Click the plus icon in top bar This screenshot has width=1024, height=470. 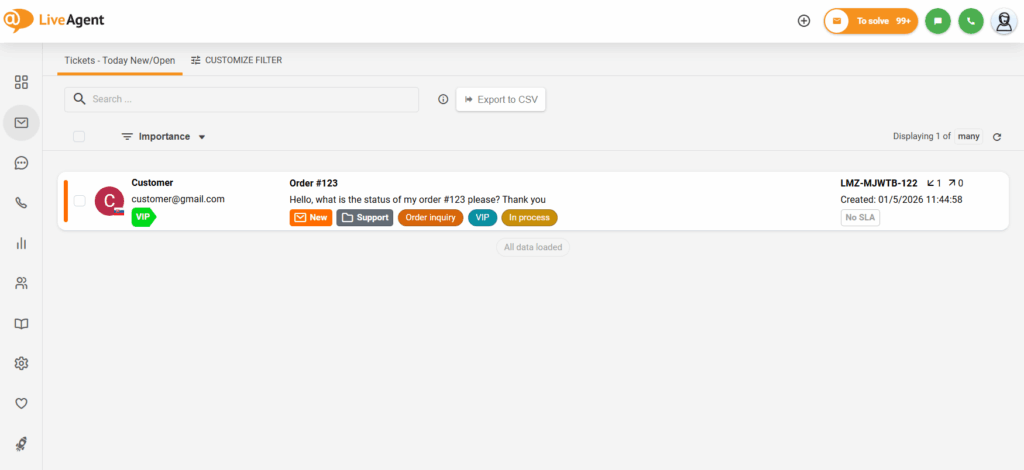(x=804, y=21)
